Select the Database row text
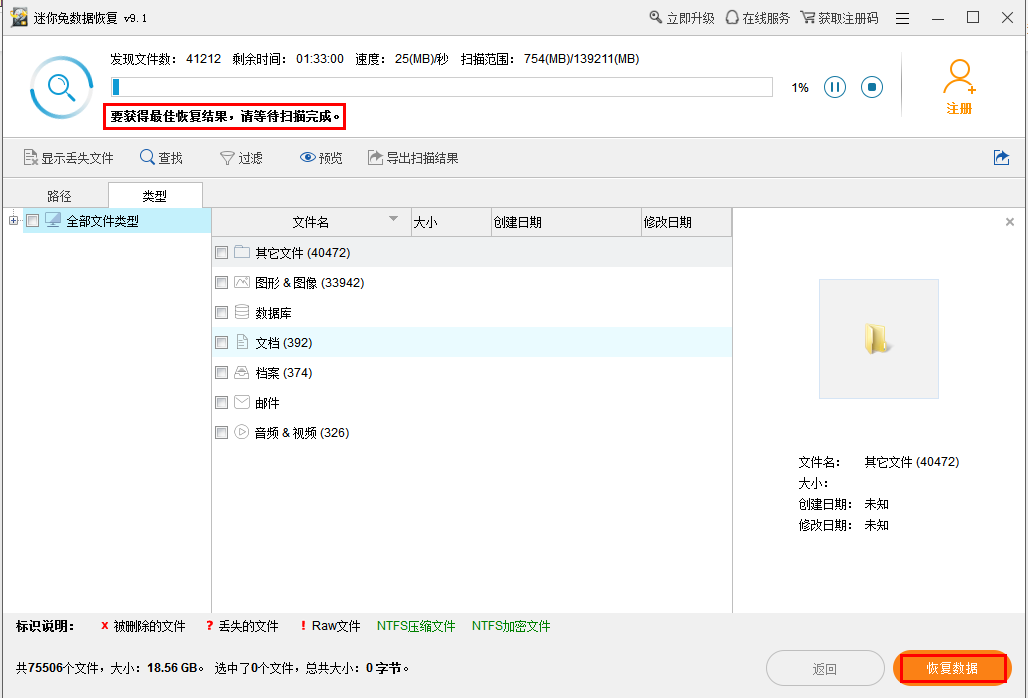 [273, 313]
